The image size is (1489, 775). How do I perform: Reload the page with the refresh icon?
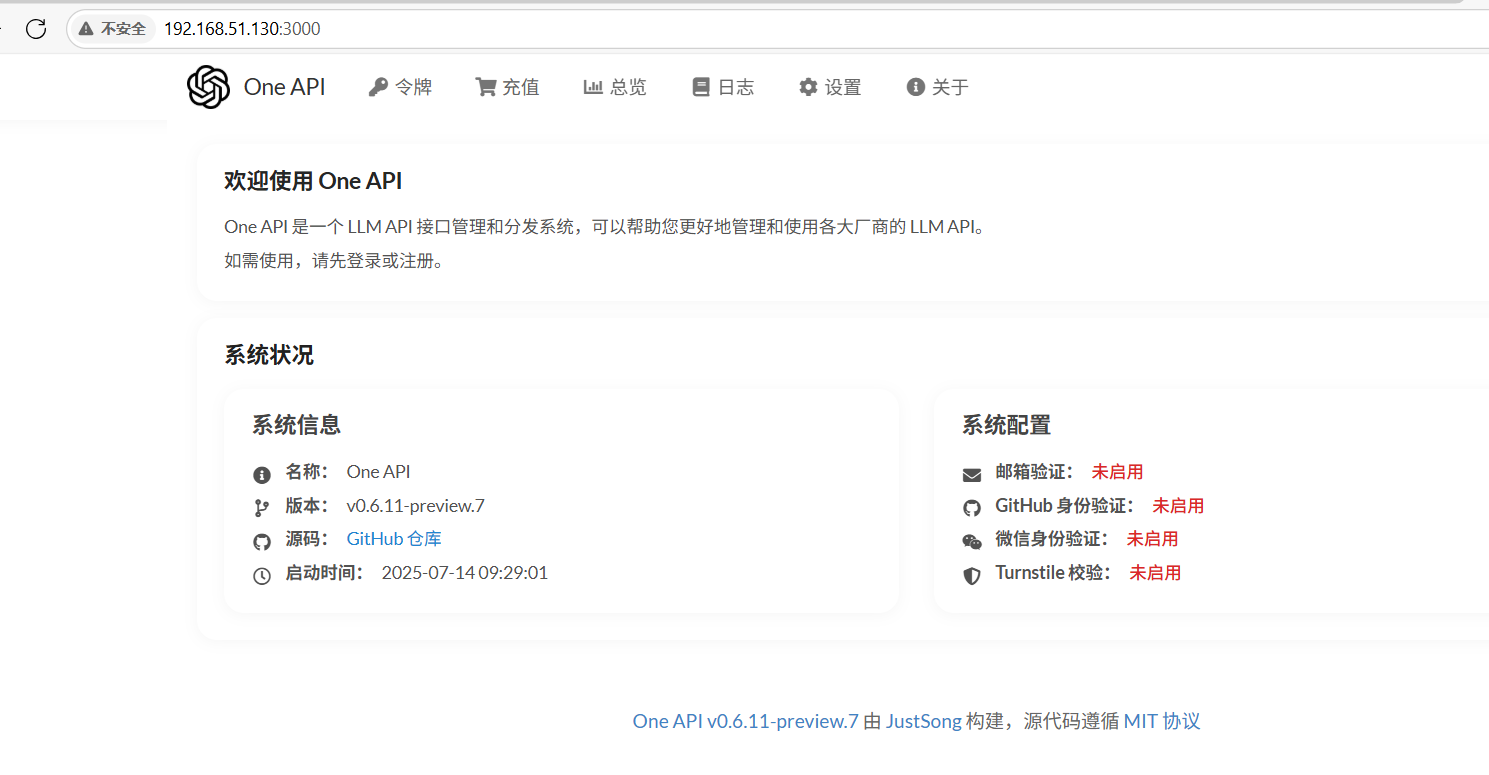coord(36,29)
